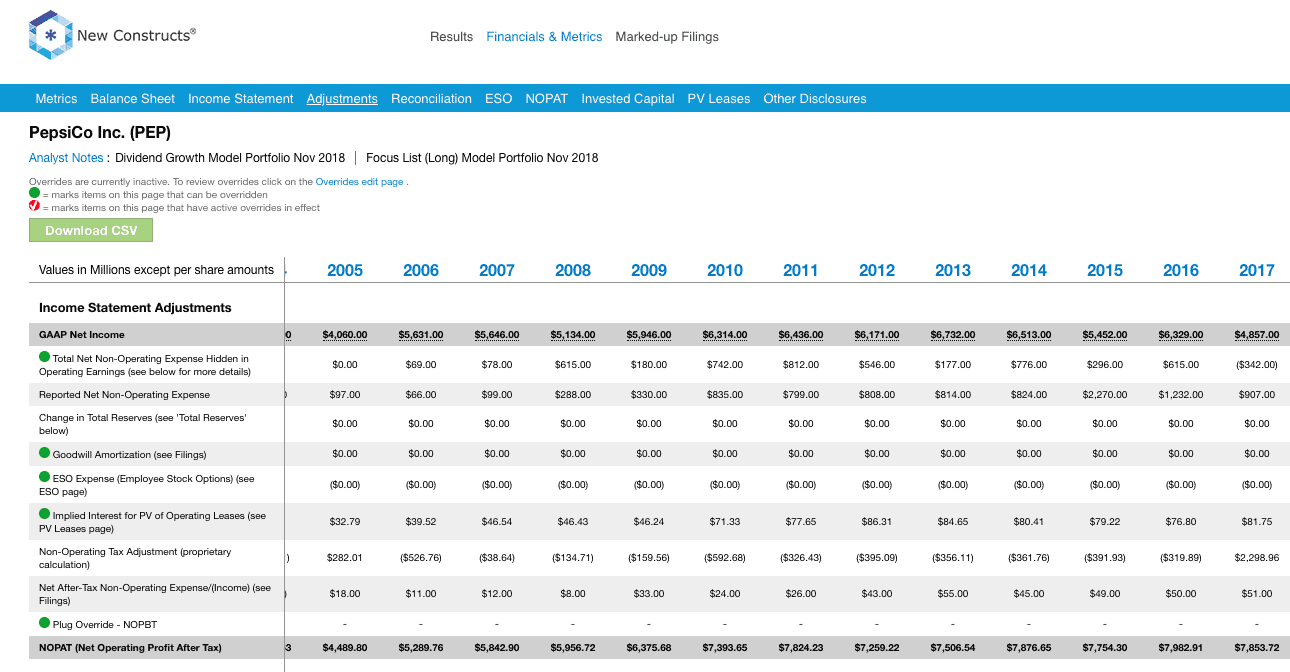
Task: Open Dividend Growth Model Portfolio Nov 2018 note
Action: tap(230, 158)
